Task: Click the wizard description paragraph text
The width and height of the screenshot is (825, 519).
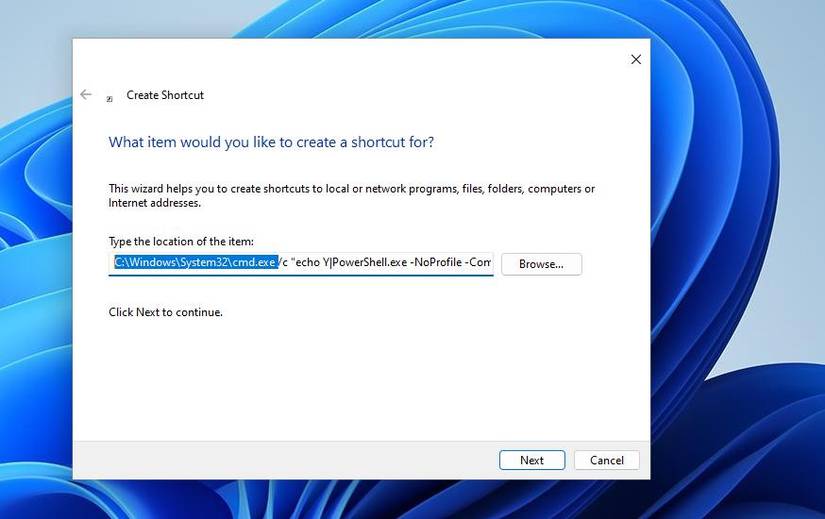Action: (x=351, y=196)
